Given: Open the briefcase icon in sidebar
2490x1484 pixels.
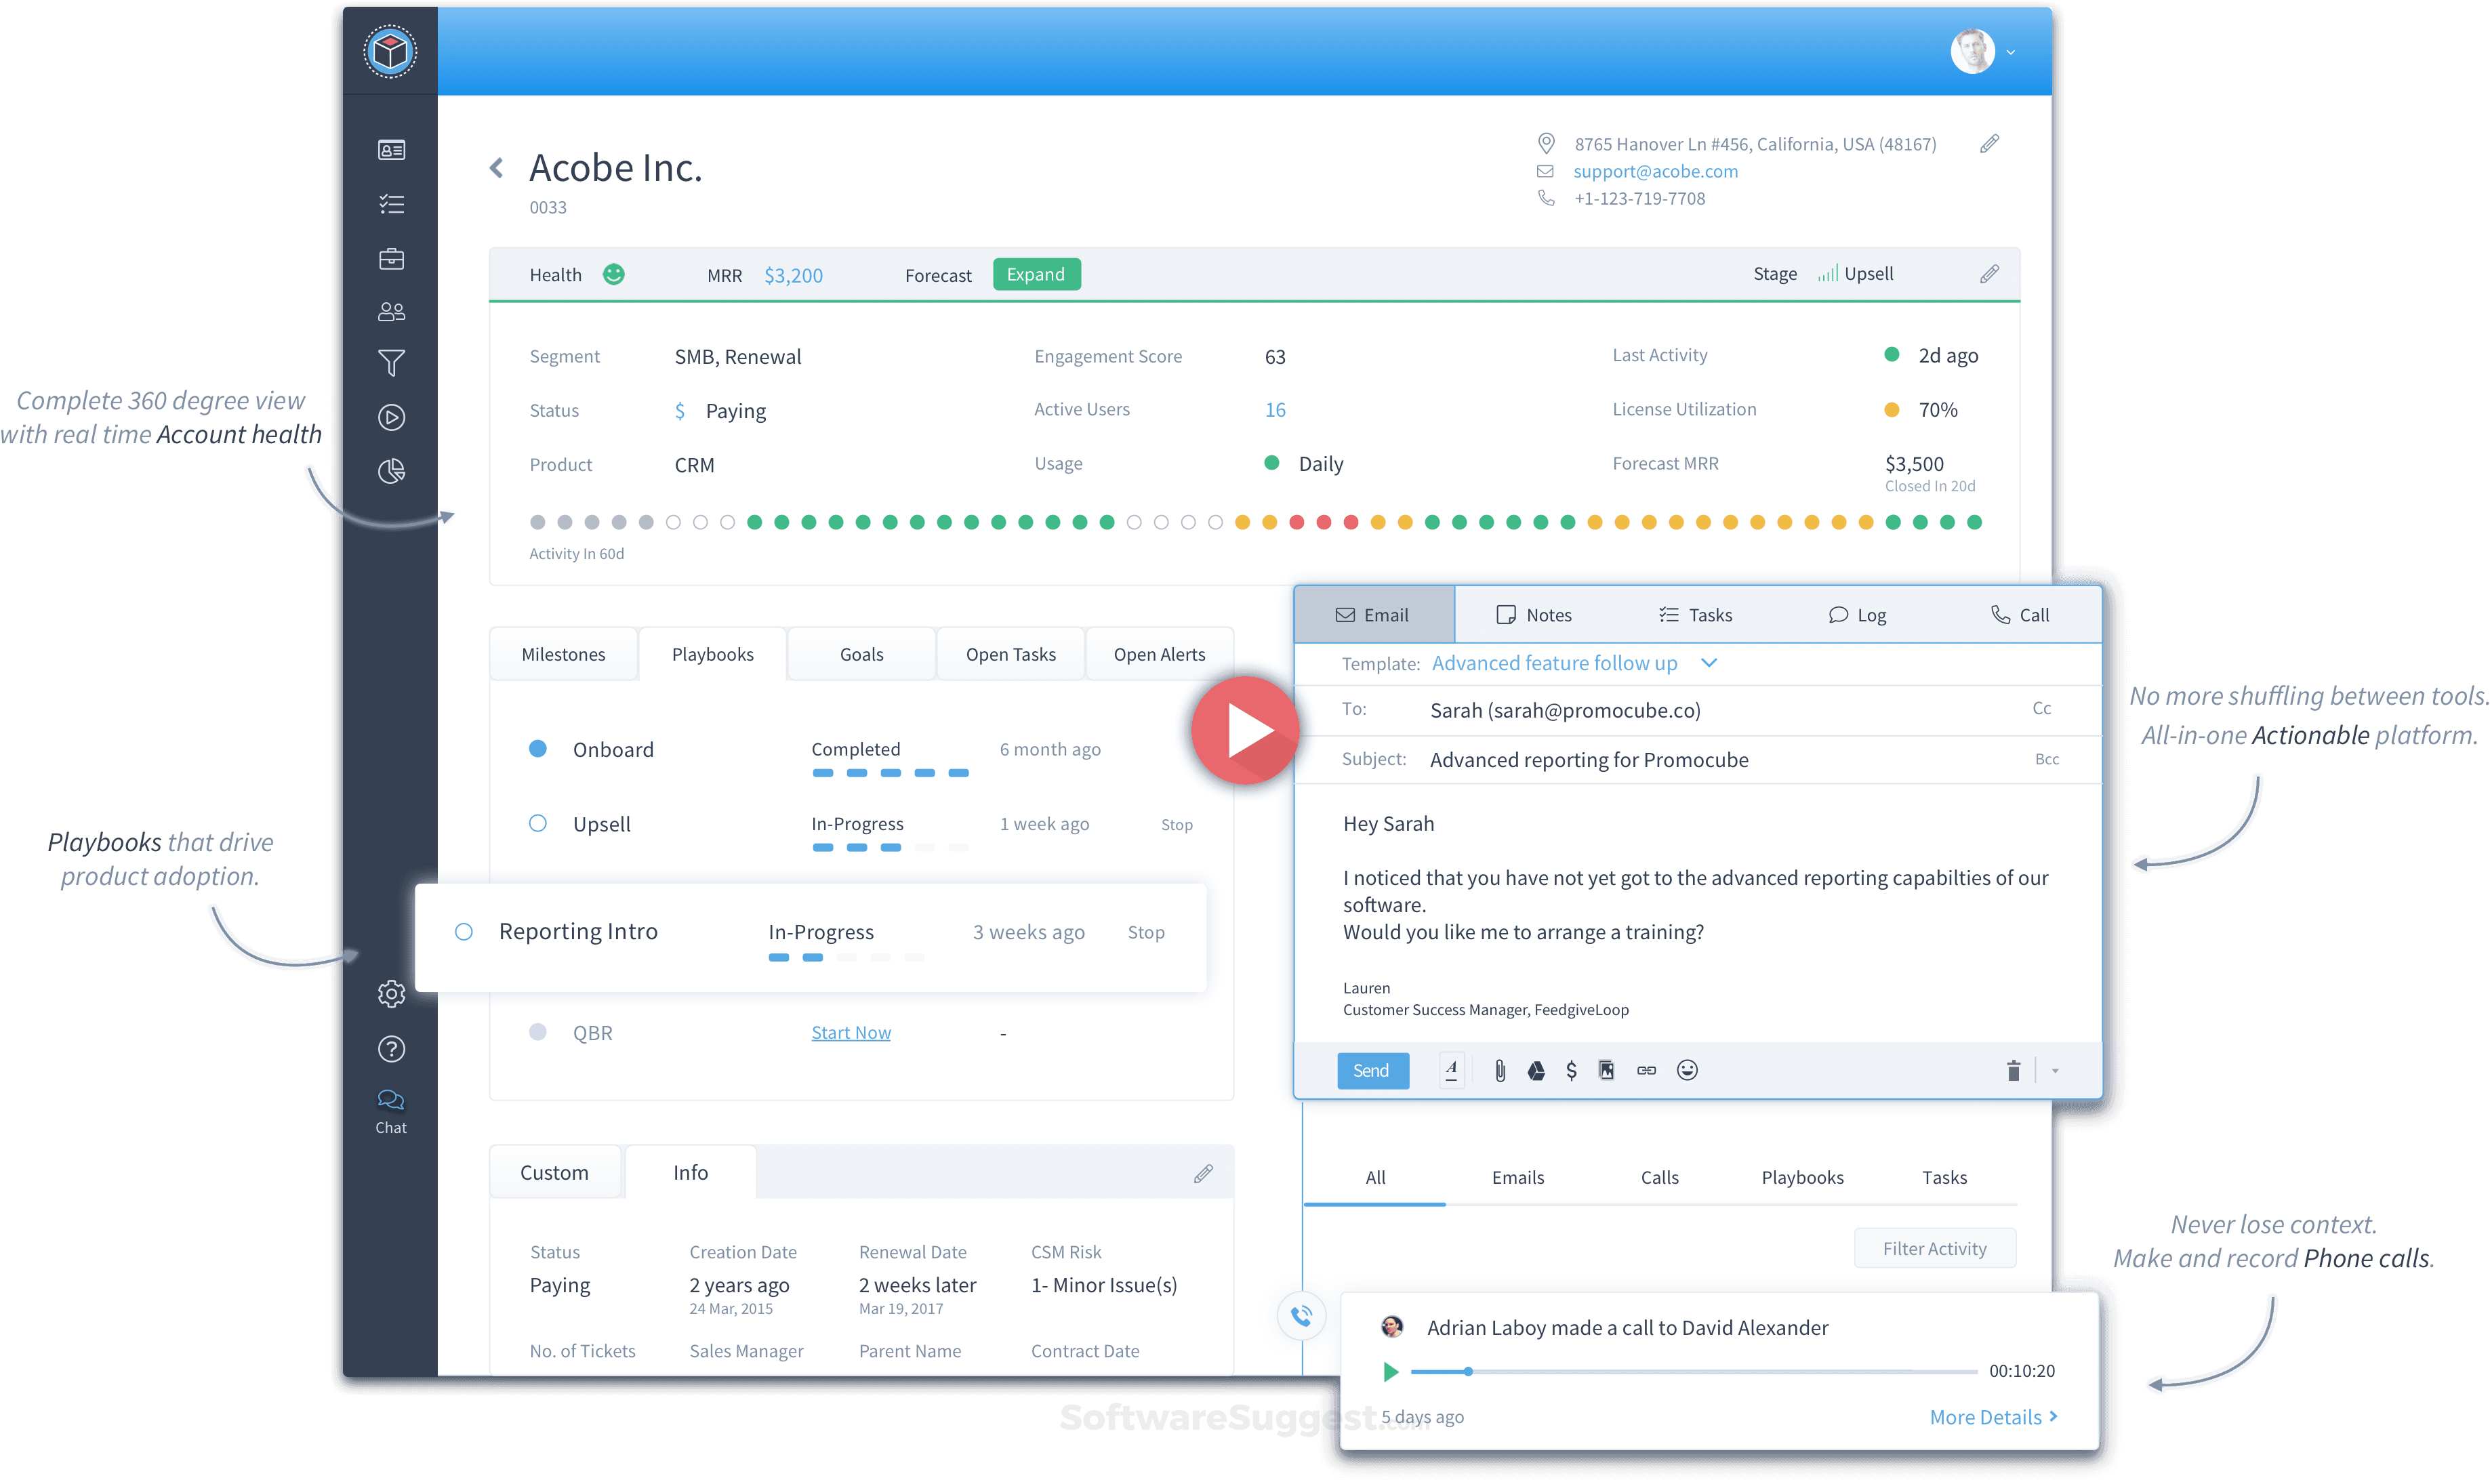Looking at the screenshot, I should click(x=391, y=259).
